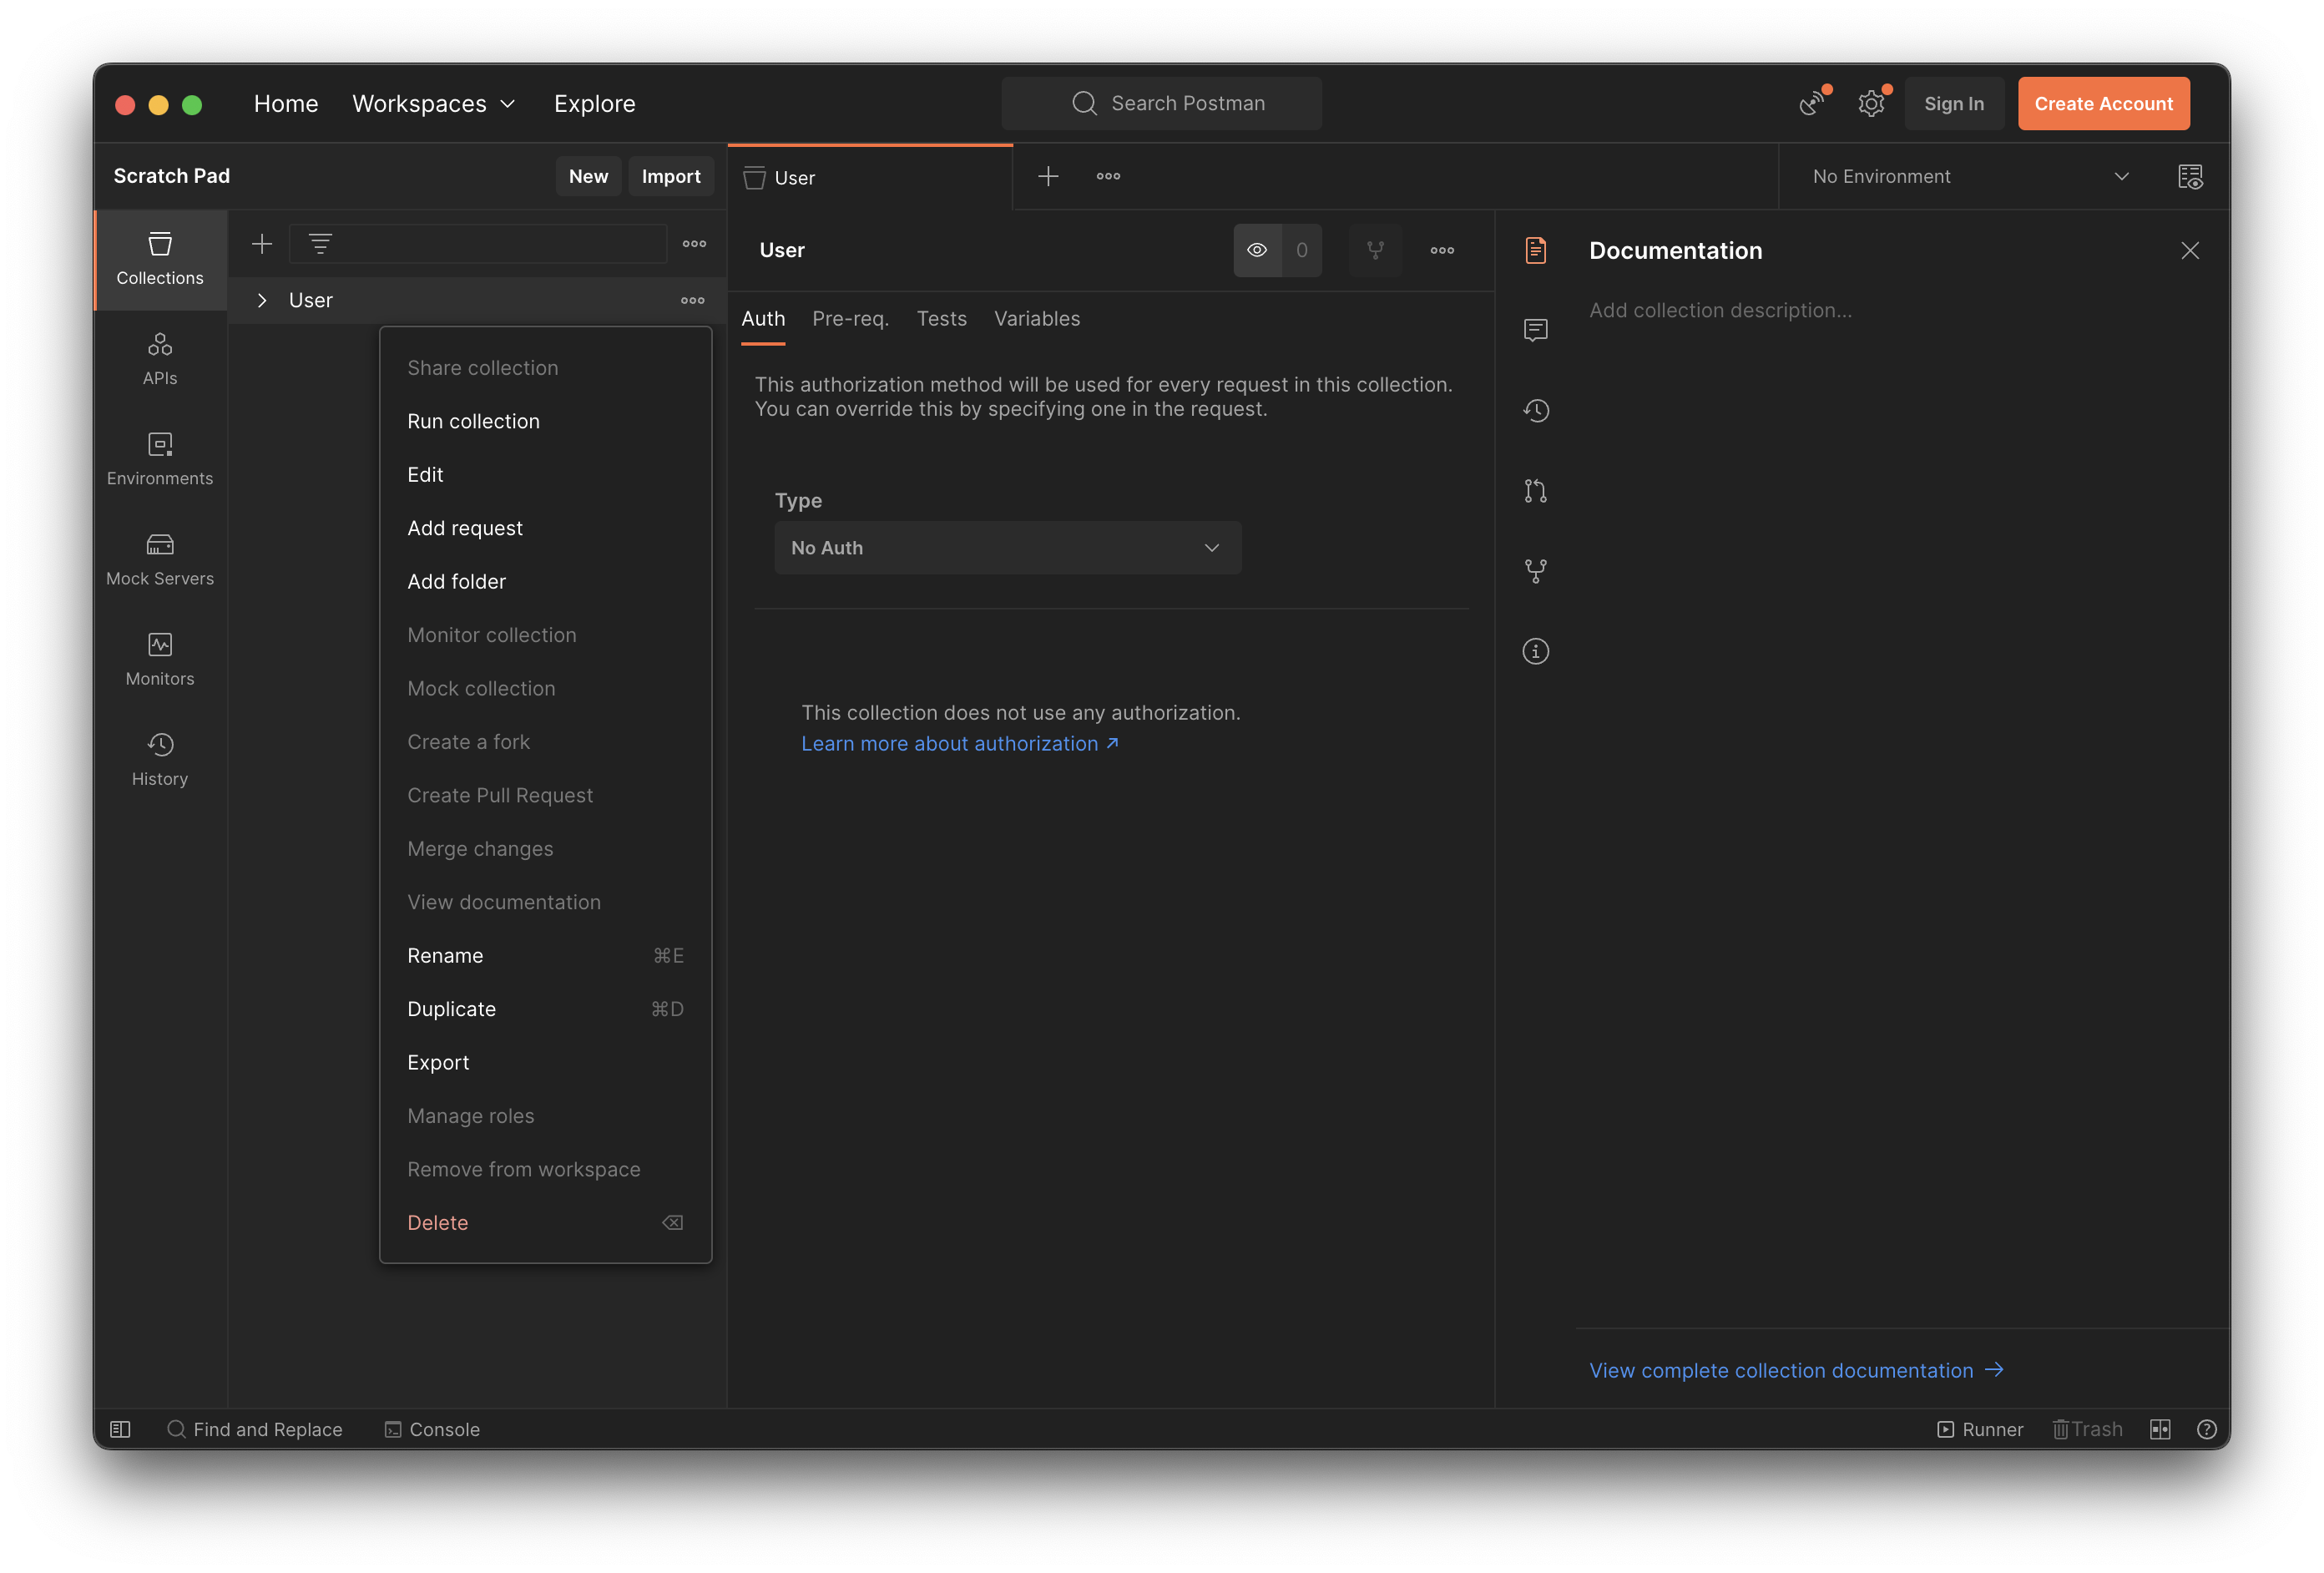Open the Monitors panel
The height and width of the screenshot is (1573, 2324).
coord(159,658)
